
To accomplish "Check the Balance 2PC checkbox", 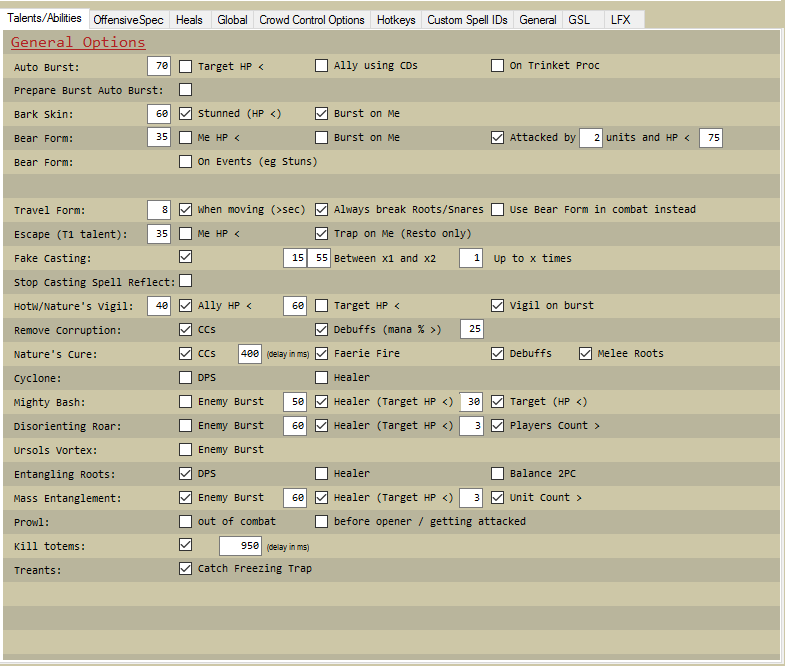I will pyautogui.click(x=497, y=473).
